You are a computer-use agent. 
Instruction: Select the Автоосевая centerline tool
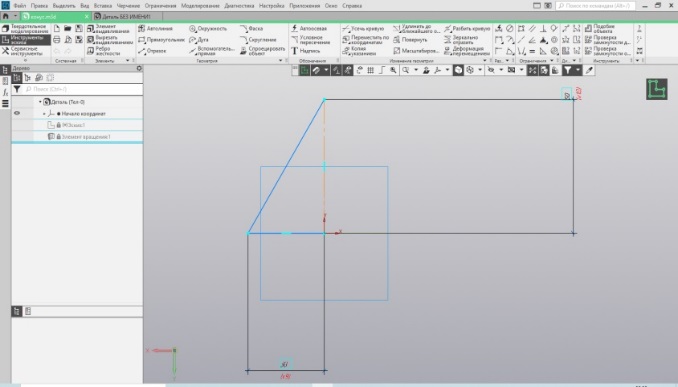click(309, 29)
